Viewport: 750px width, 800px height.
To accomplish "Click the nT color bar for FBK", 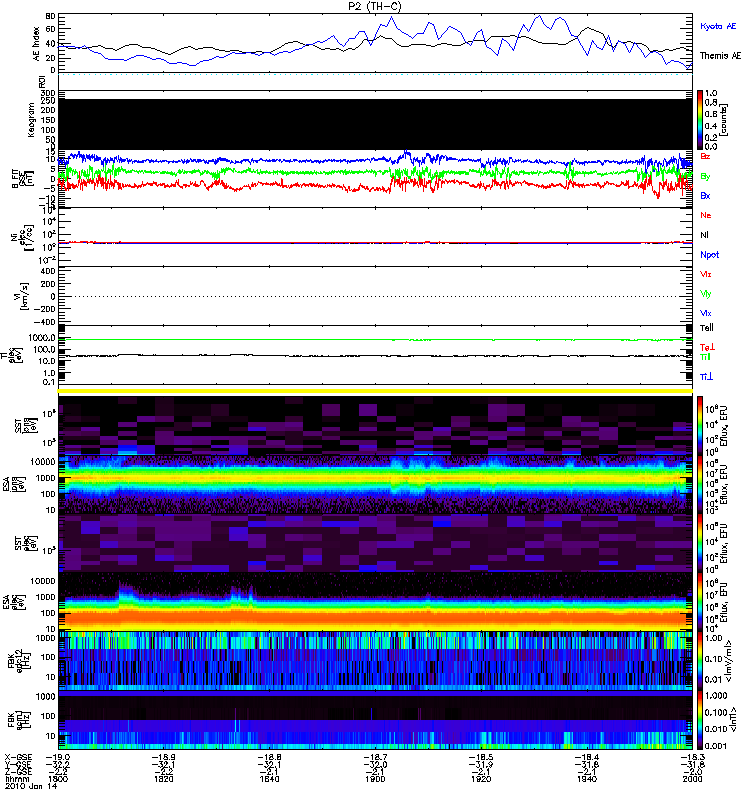I will 699,720.
